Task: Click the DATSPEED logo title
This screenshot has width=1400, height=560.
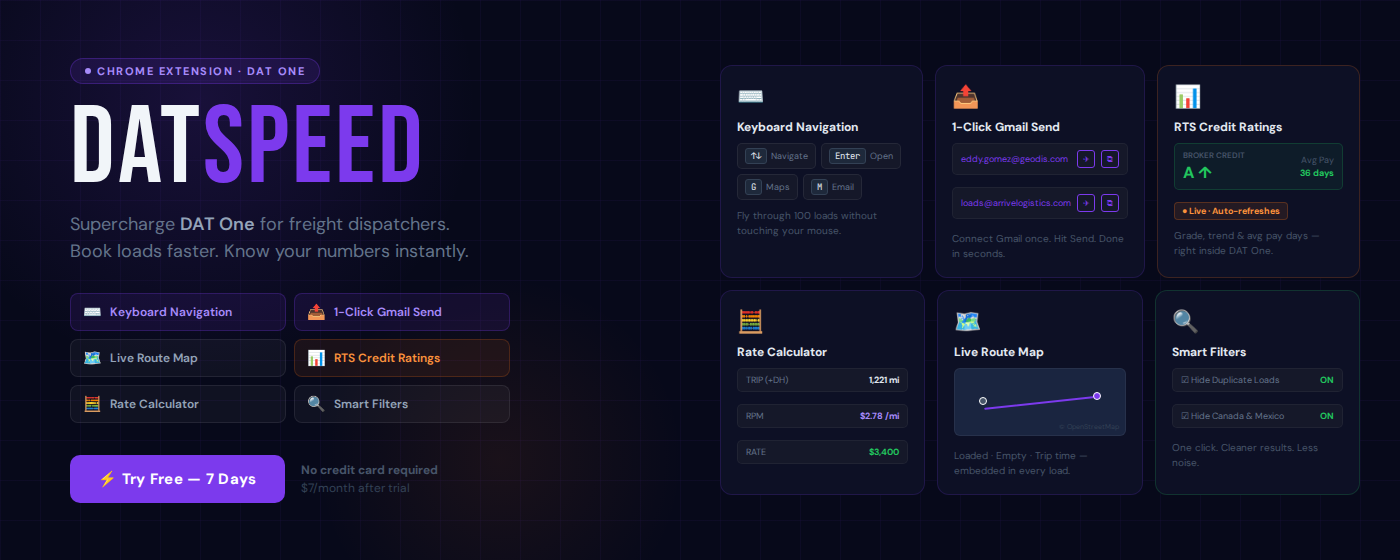Action: tap(246, 144)
